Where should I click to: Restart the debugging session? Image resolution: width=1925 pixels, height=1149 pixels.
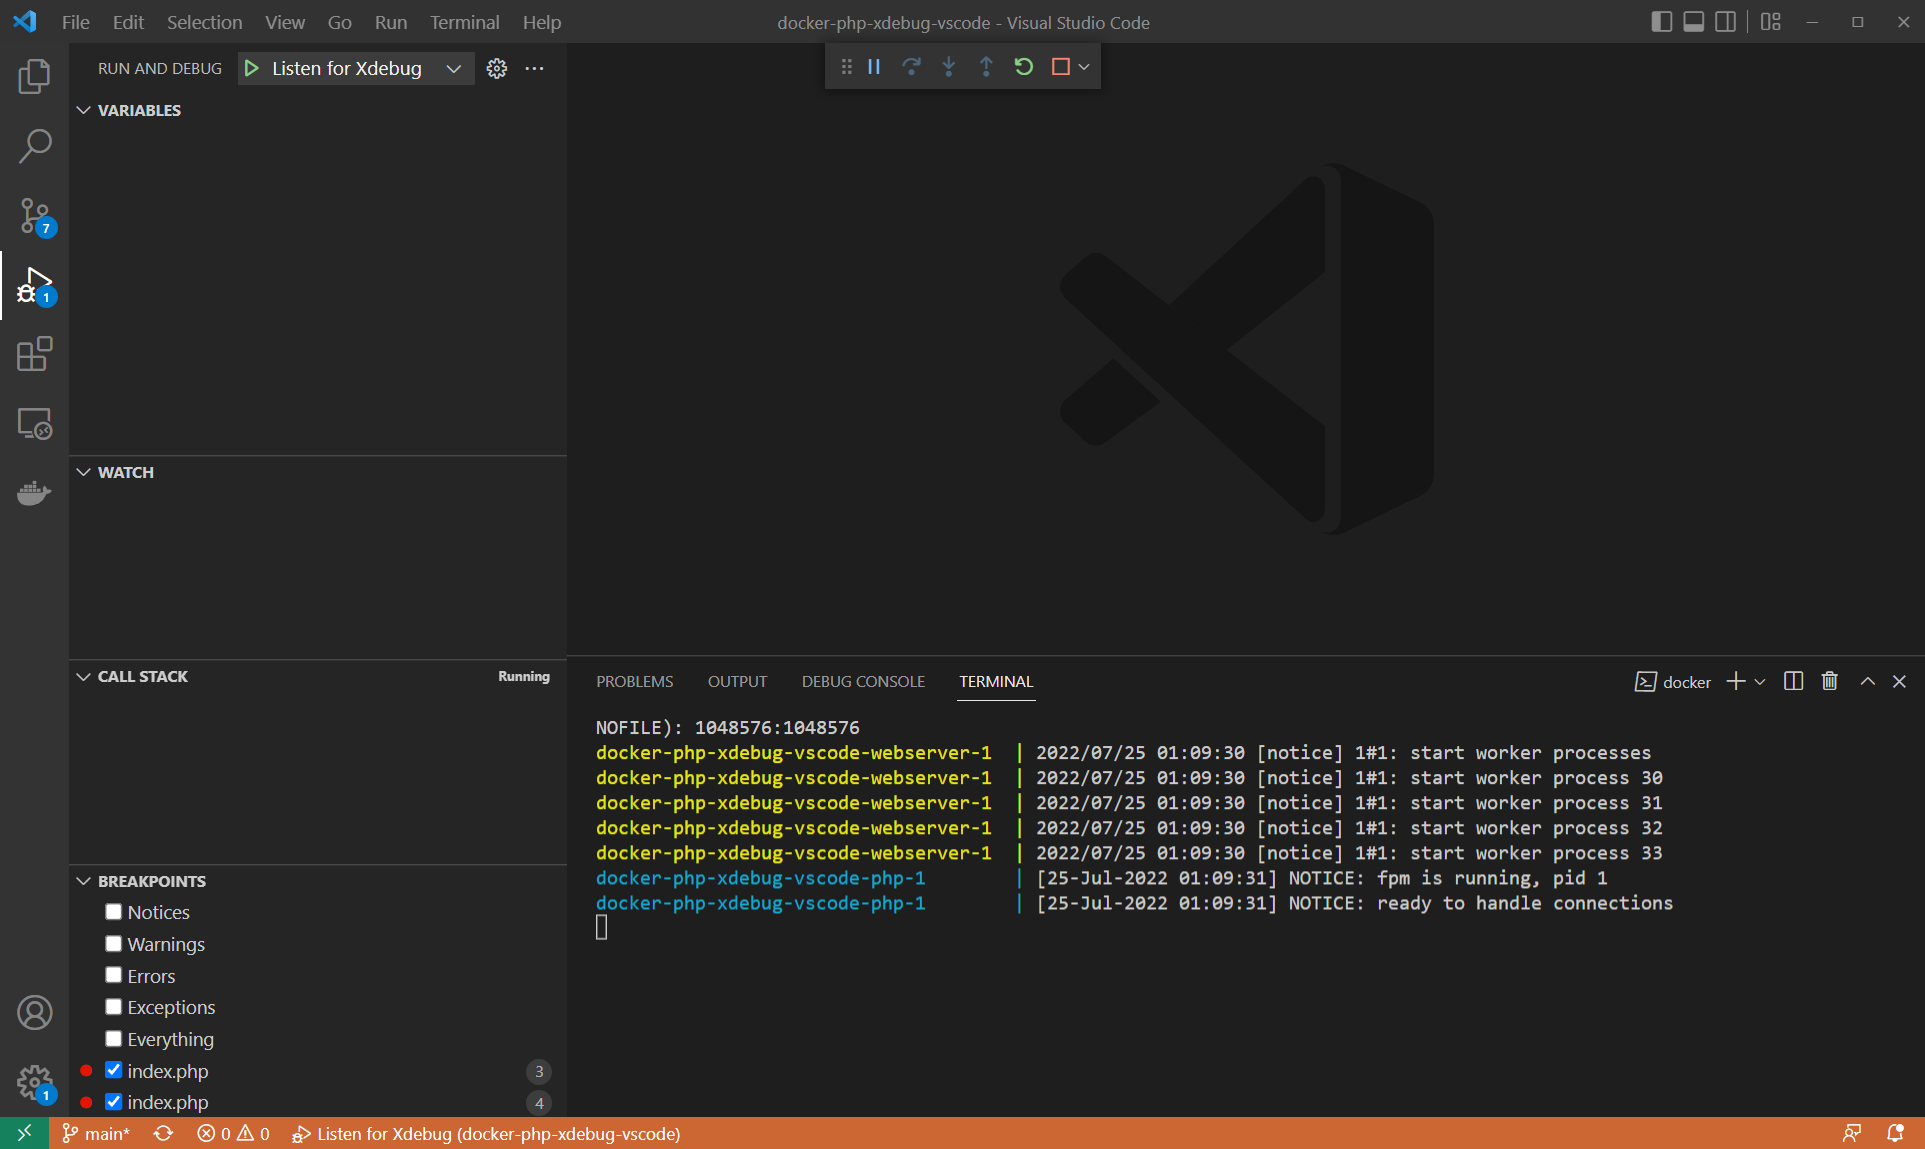click(x=1023, y=67)
